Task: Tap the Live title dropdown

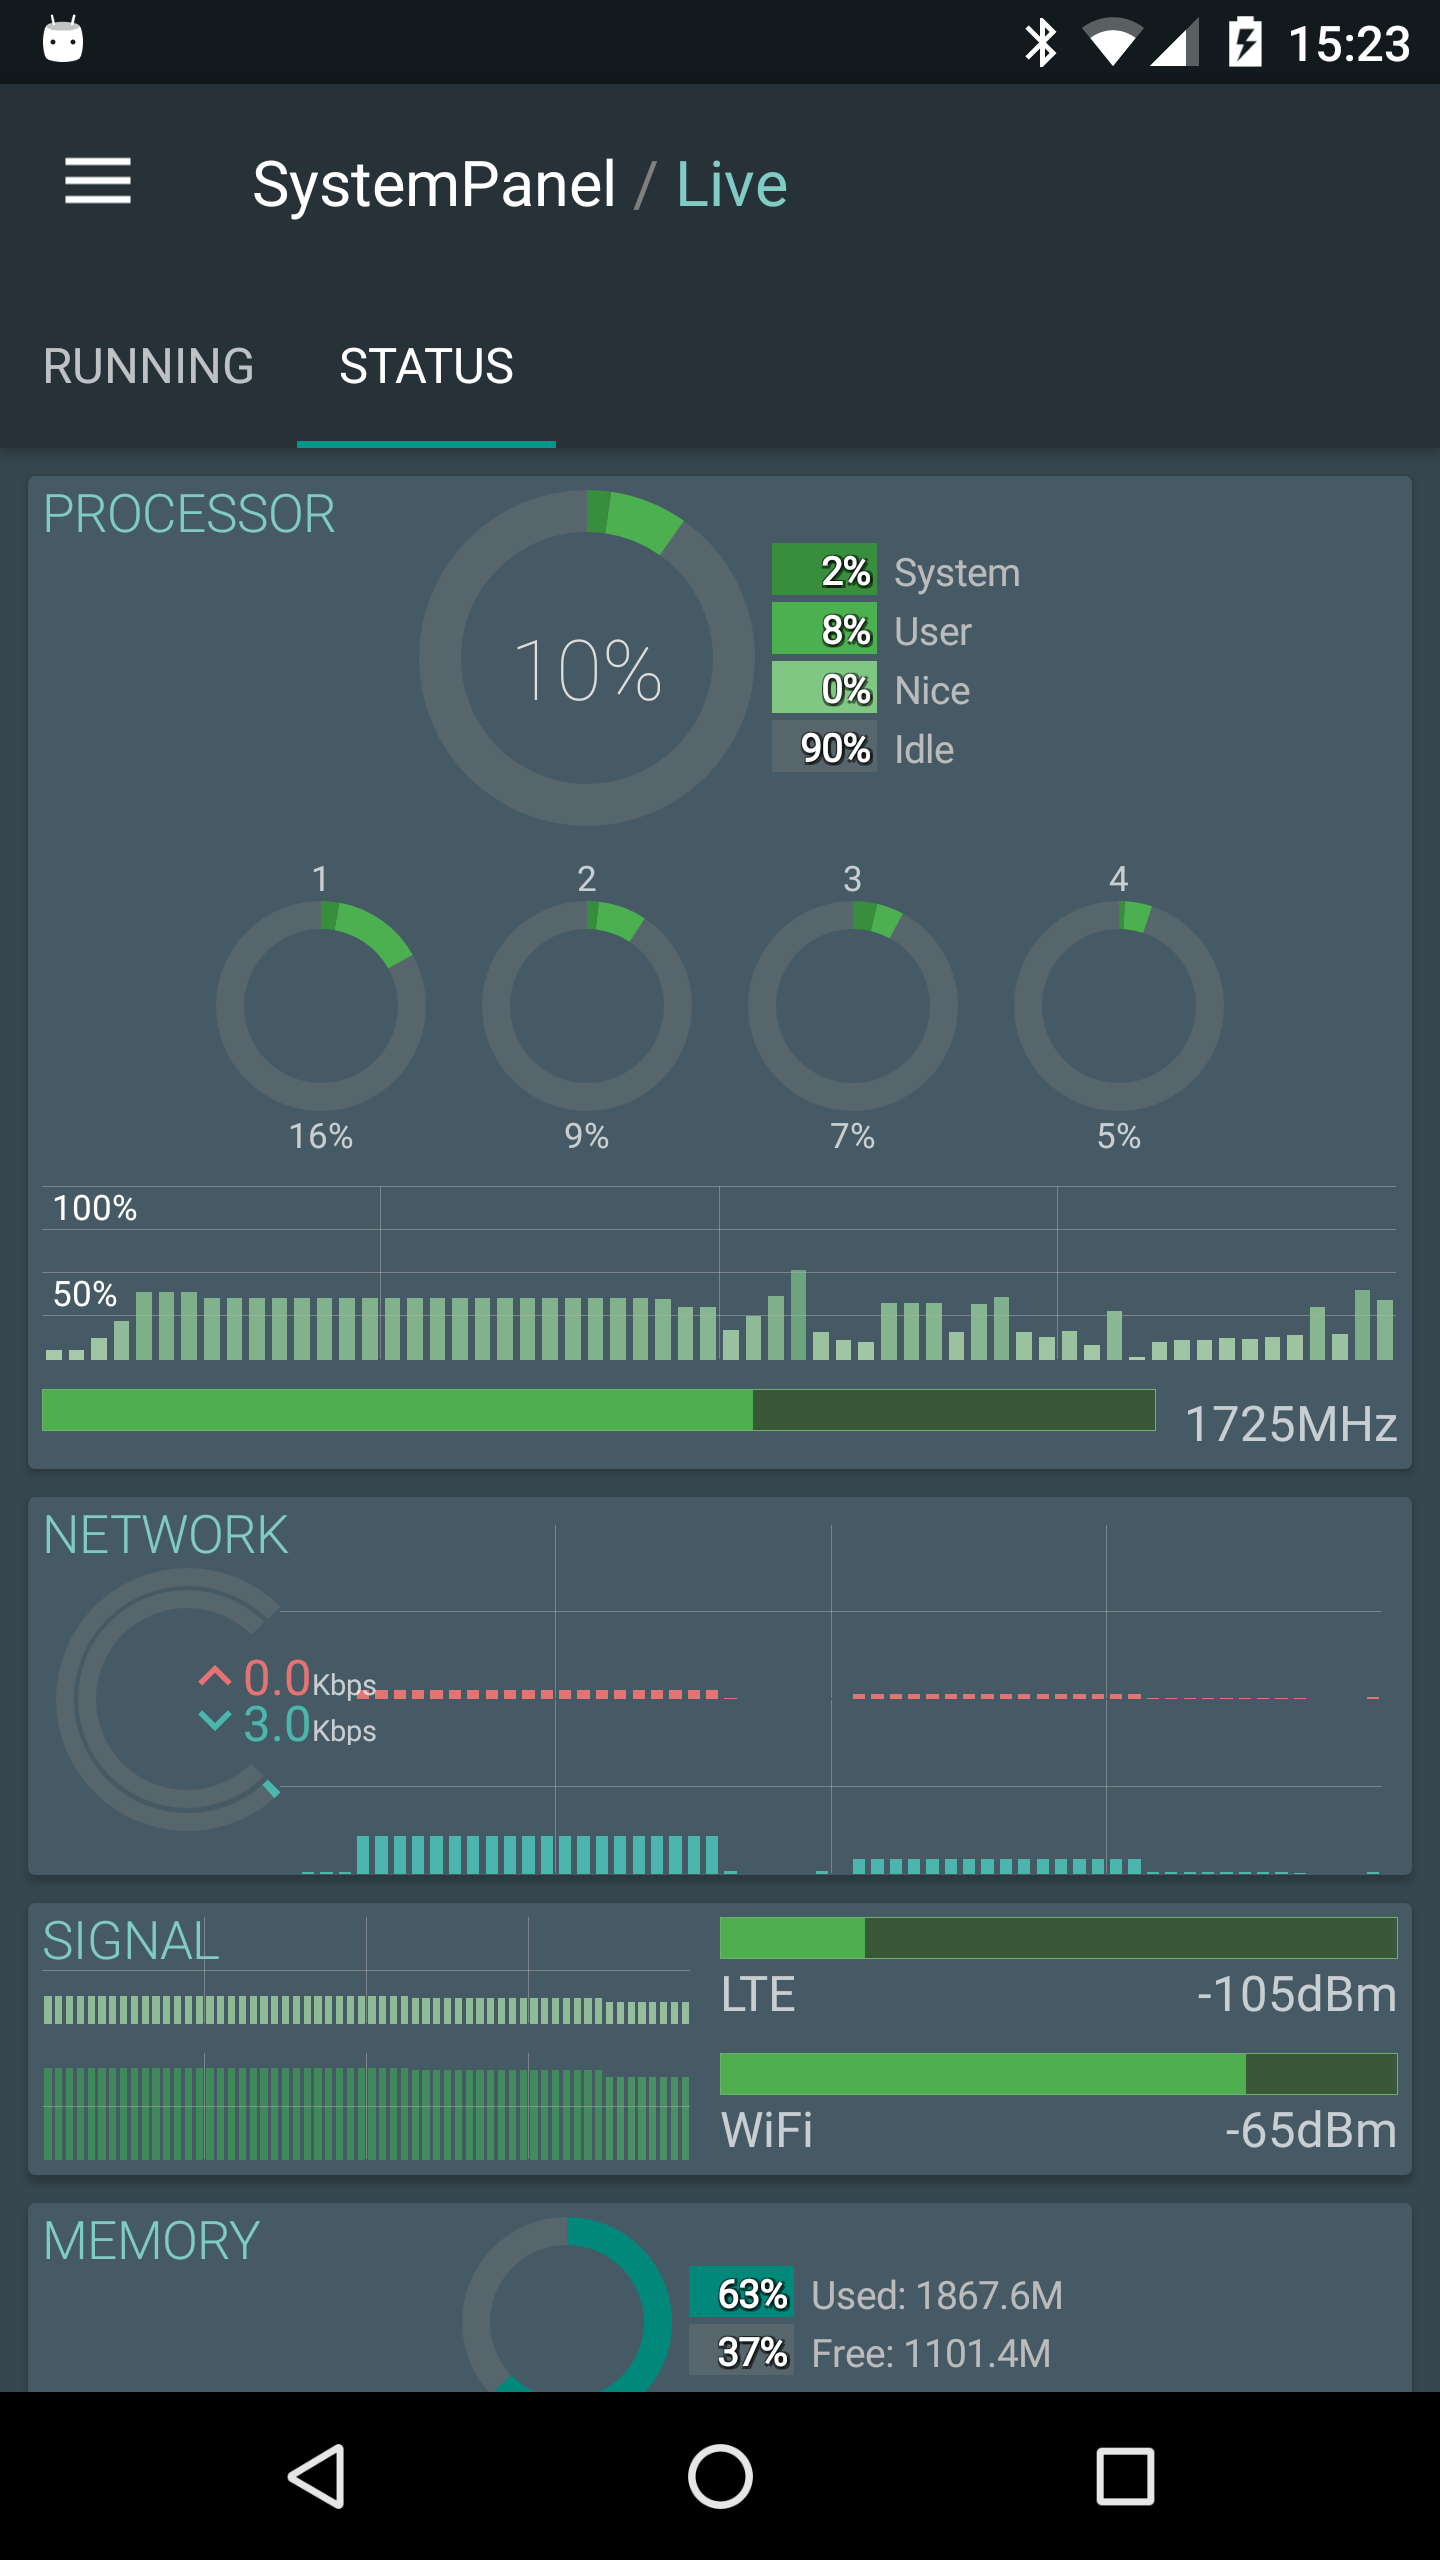Action: [731, 185]
